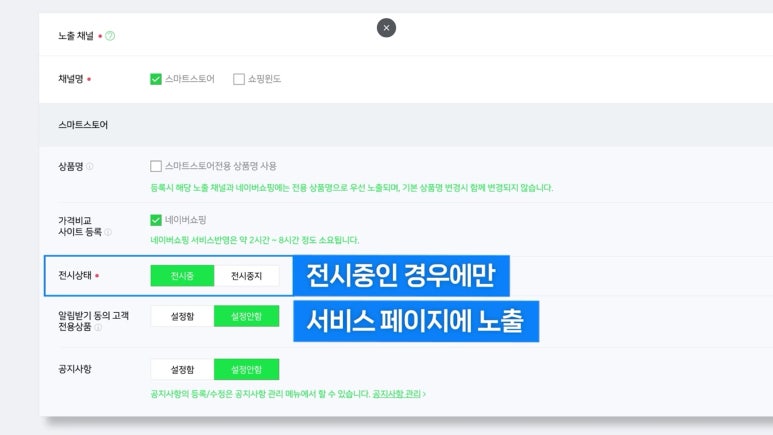
Task: Click the 노출 채널 section title
Action: click(x=78, y=36)
